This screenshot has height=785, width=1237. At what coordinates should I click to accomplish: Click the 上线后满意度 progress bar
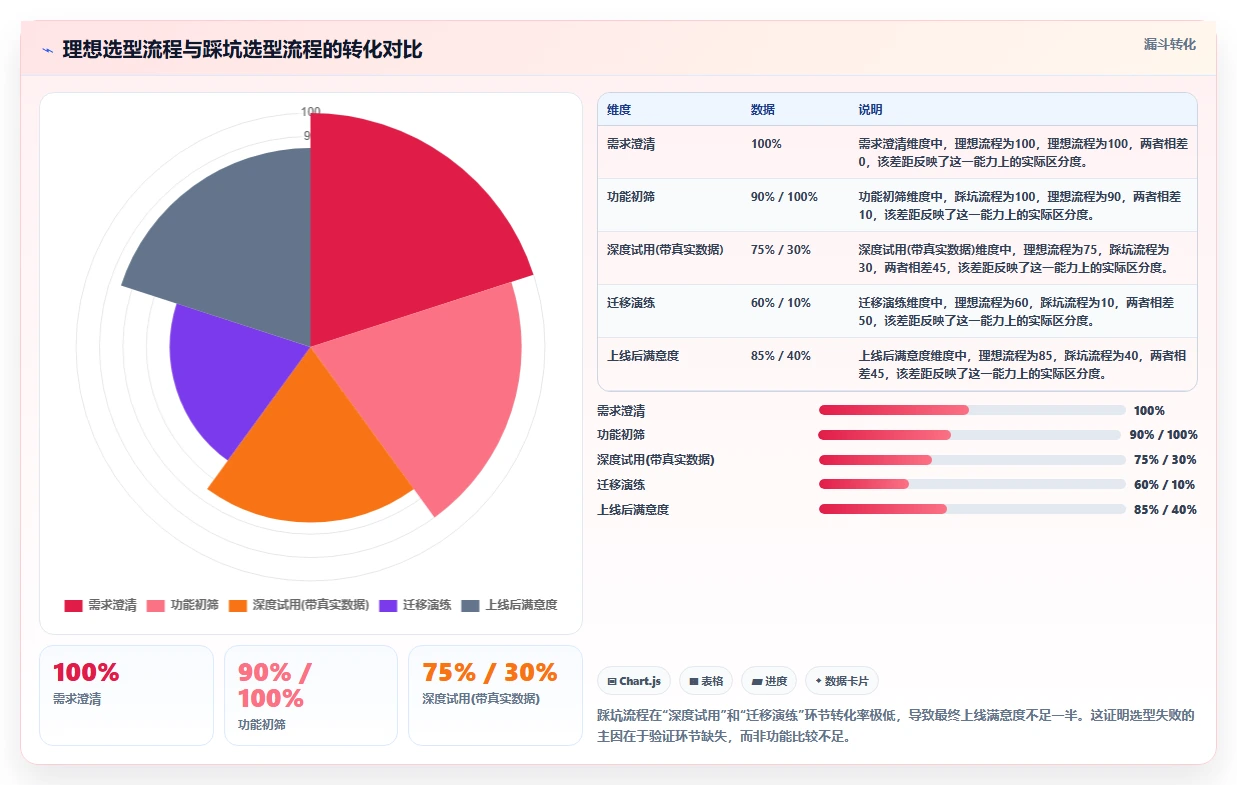point(972,509)
